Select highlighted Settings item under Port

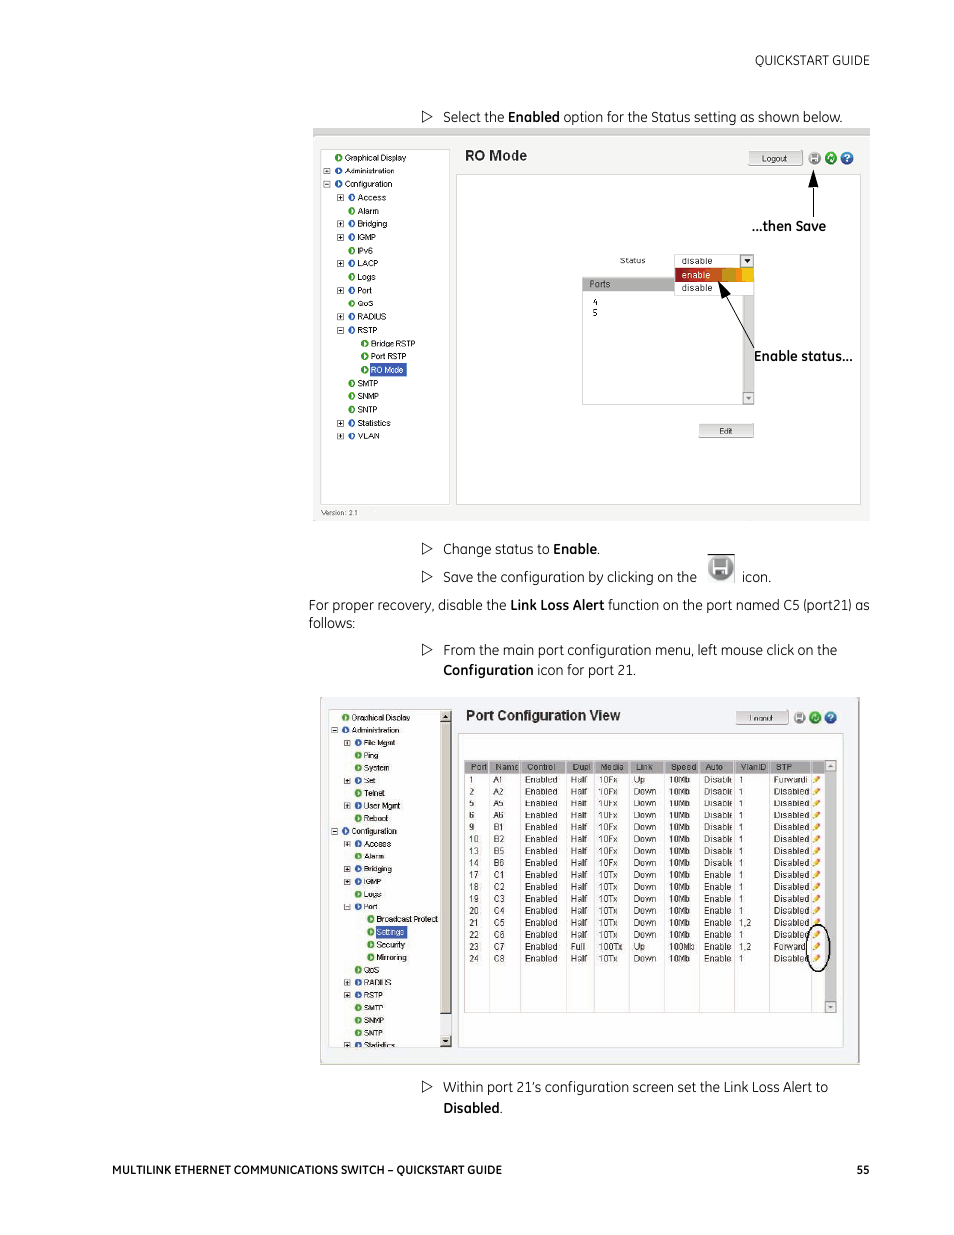pos(391,932)
